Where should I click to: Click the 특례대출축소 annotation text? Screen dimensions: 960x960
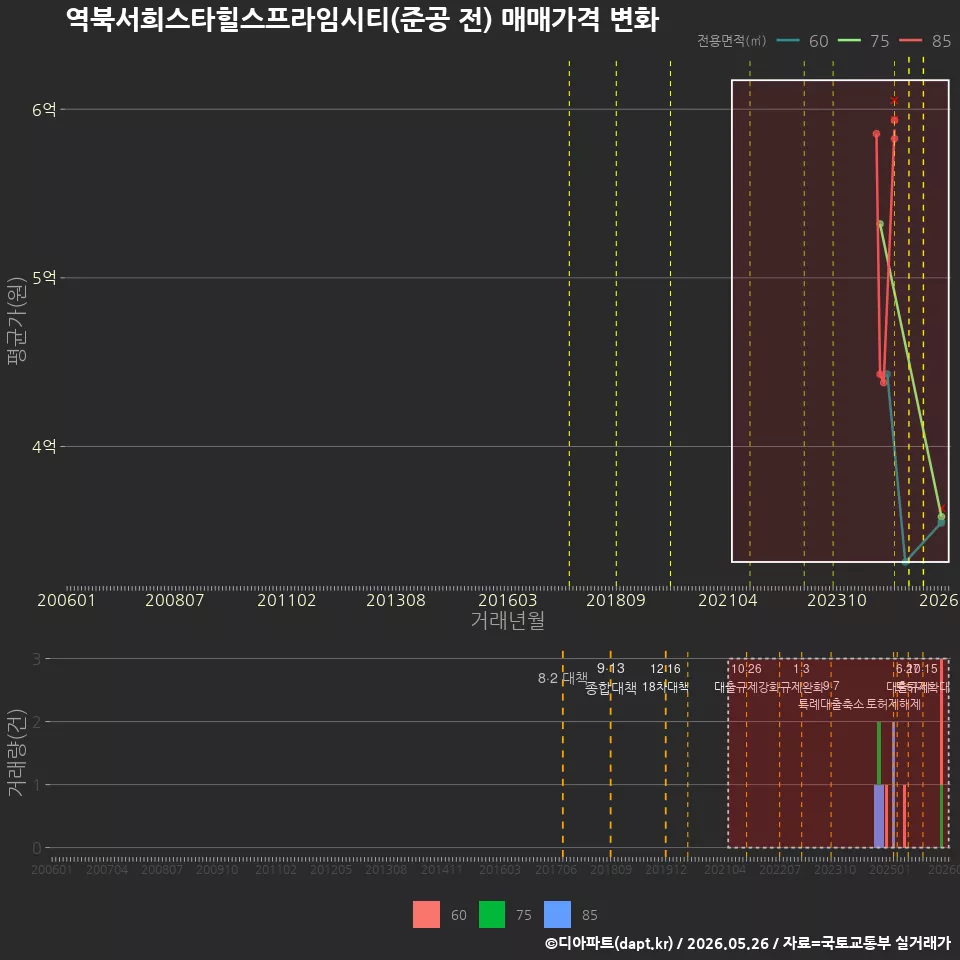pyautogui.click(x=831, y=704)
